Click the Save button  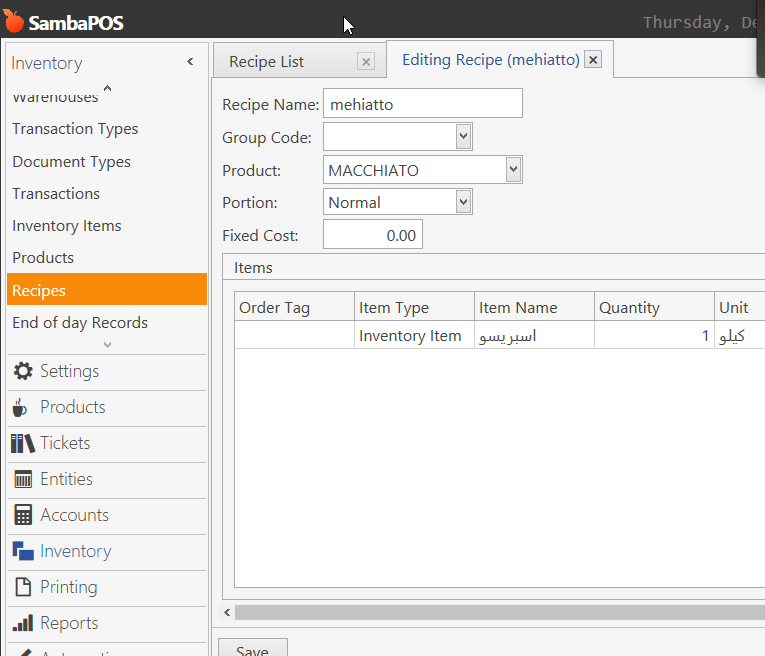pos(252,647)
